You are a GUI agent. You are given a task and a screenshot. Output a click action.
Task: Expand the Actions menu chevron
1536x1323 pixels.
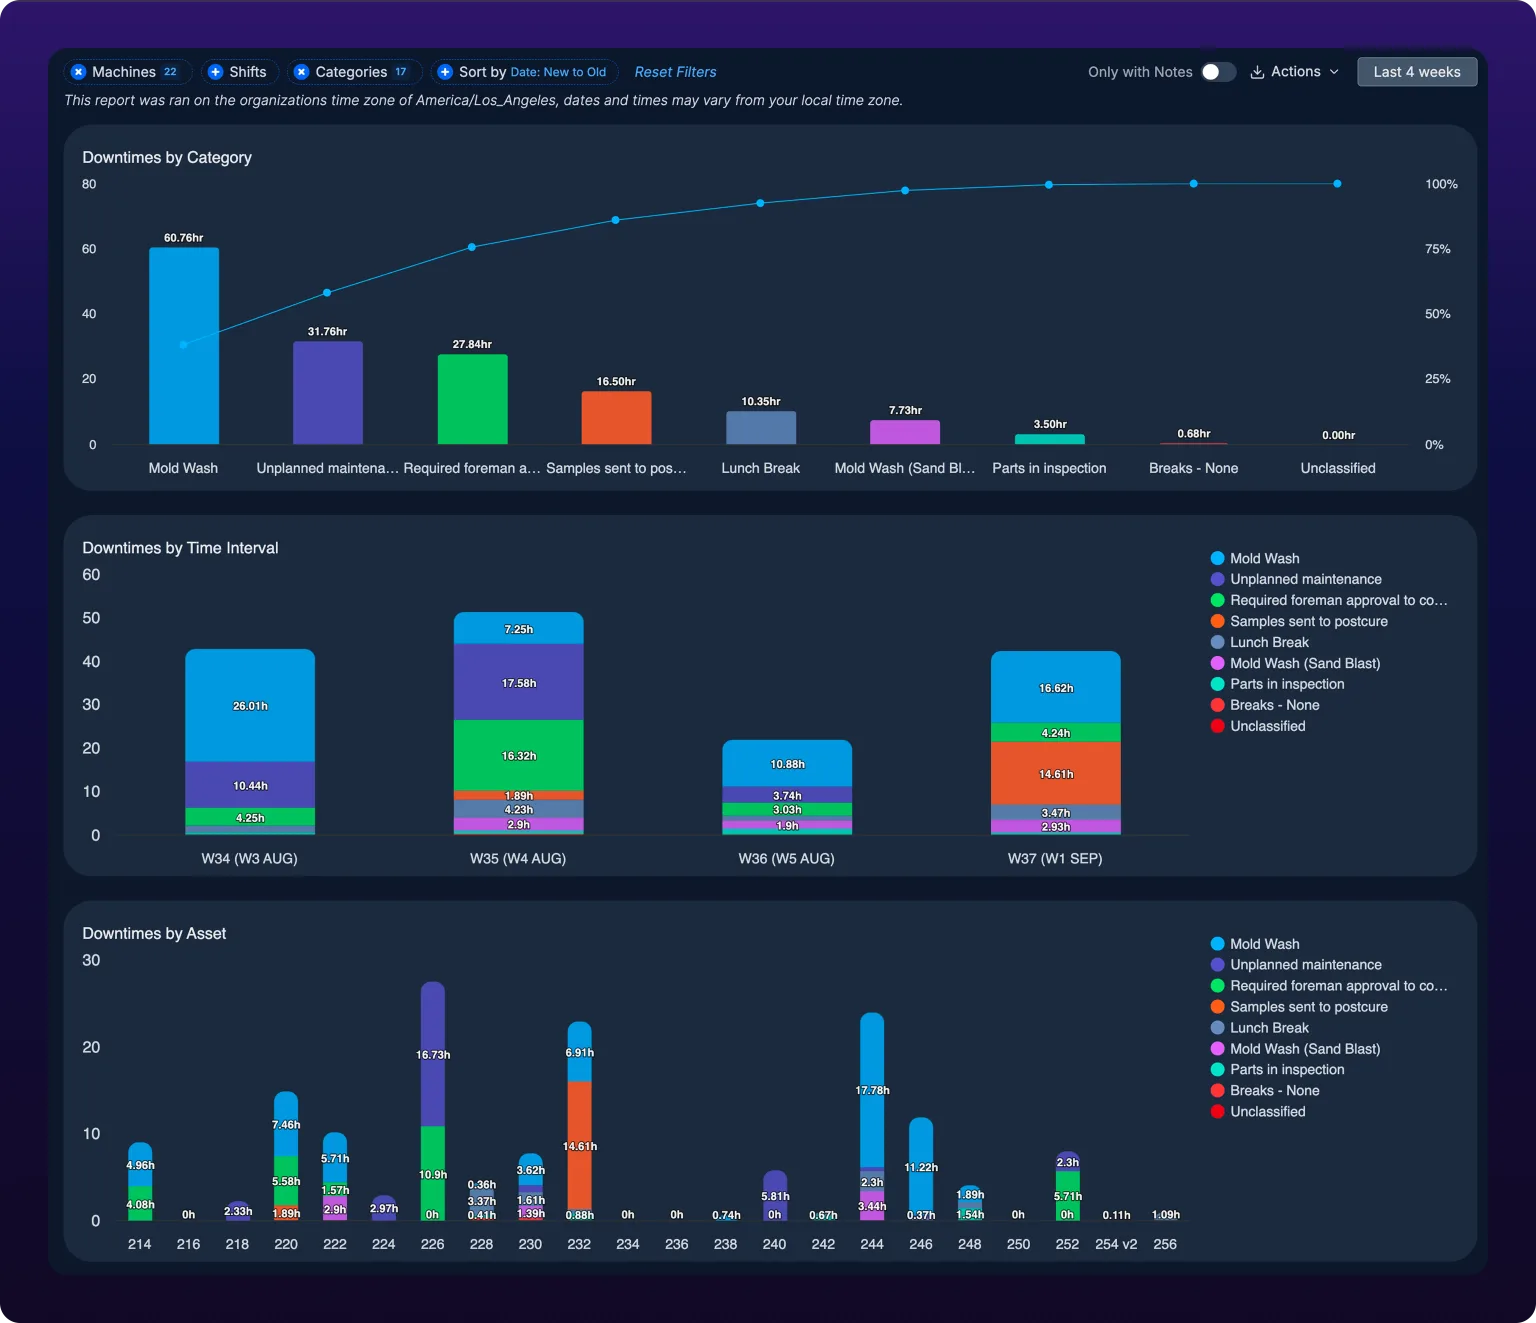coord(1334,72)
